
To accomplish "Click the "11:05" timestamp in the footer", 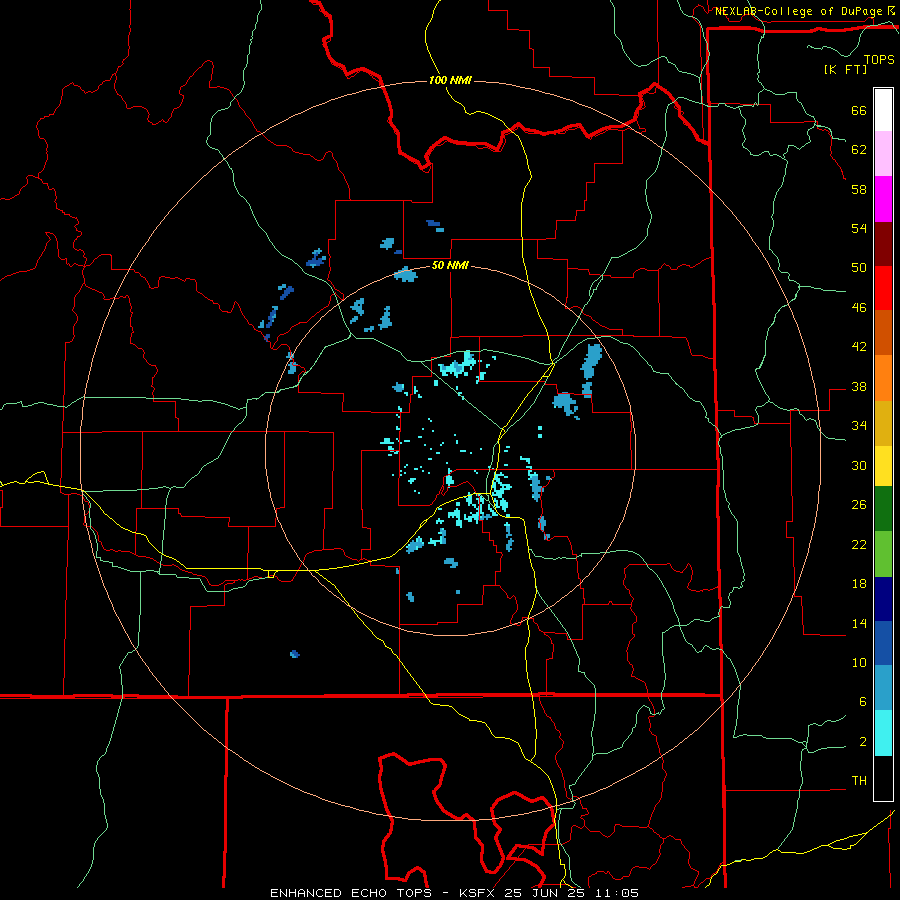I will click(x=617, y=893).
